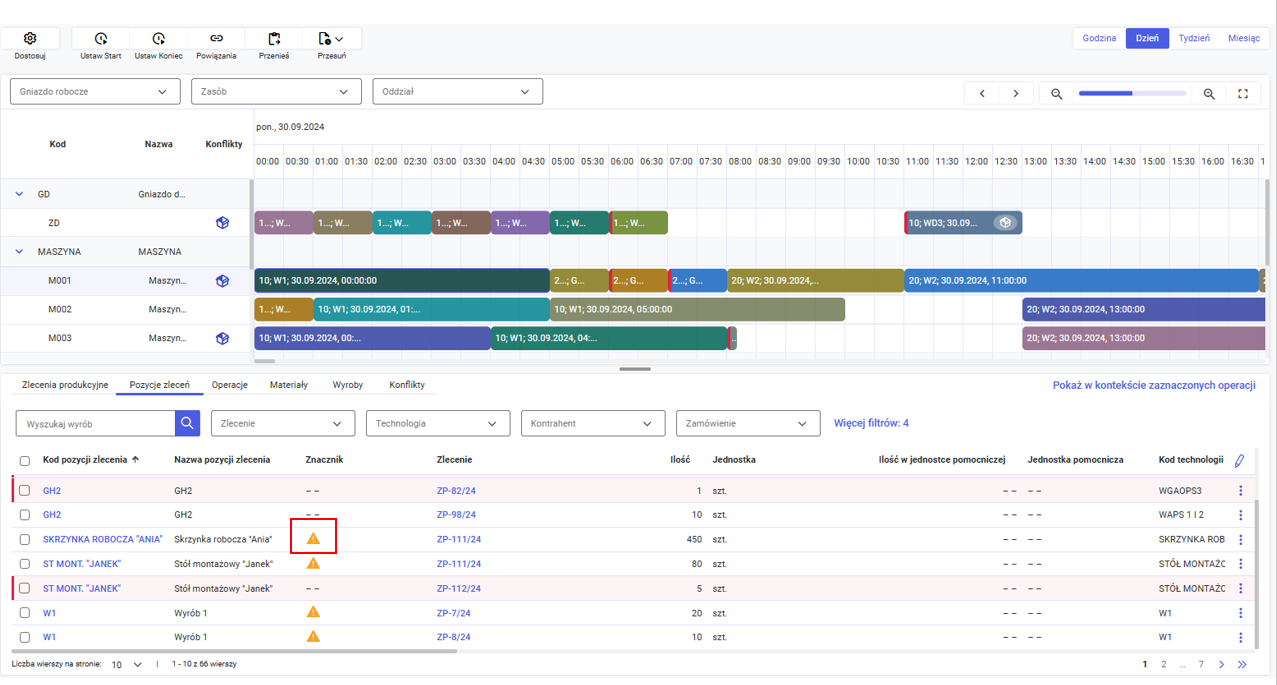Click the timeline zoom slider
Viewport: 1277px width, 685px height.
(1132, 93)
